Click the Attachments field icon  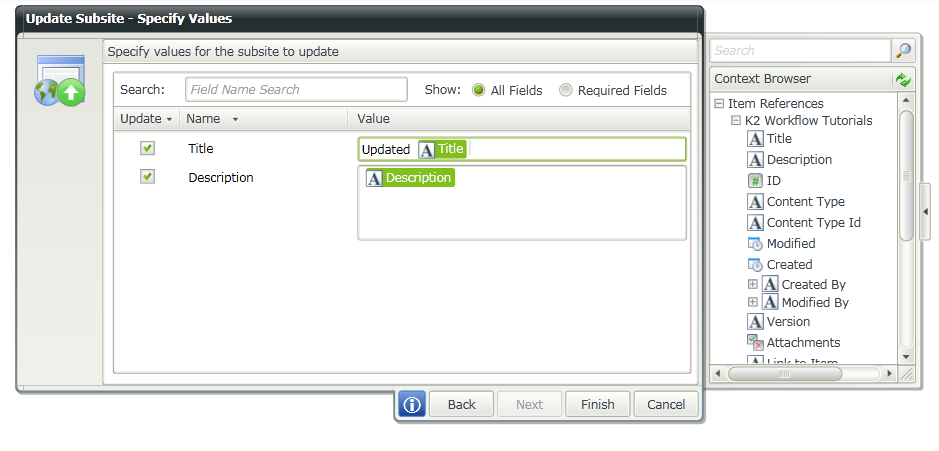coord(756,343)
